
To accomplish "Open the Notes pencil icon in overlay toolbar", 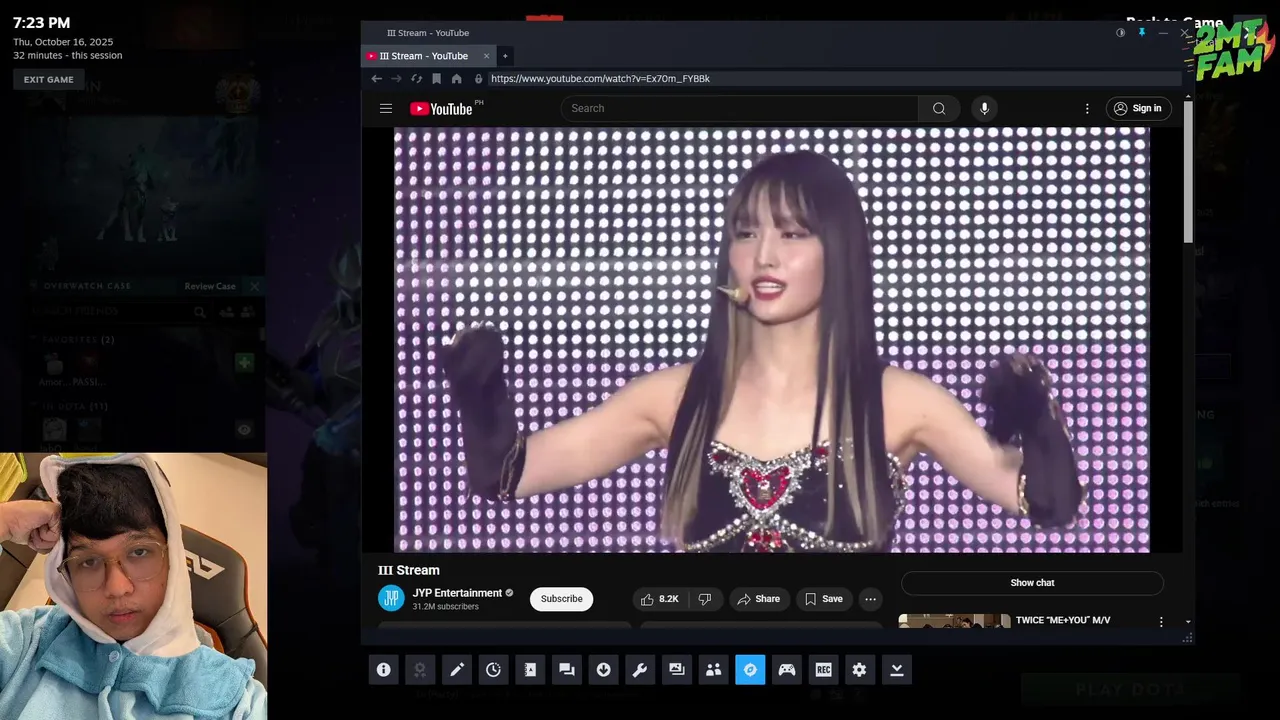I will pyautogui.click(x=457, y=670).
